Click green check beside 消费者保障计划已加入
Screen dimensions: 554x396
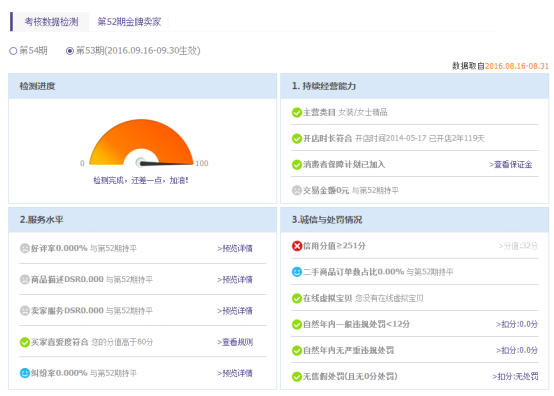tap(296, 165)
